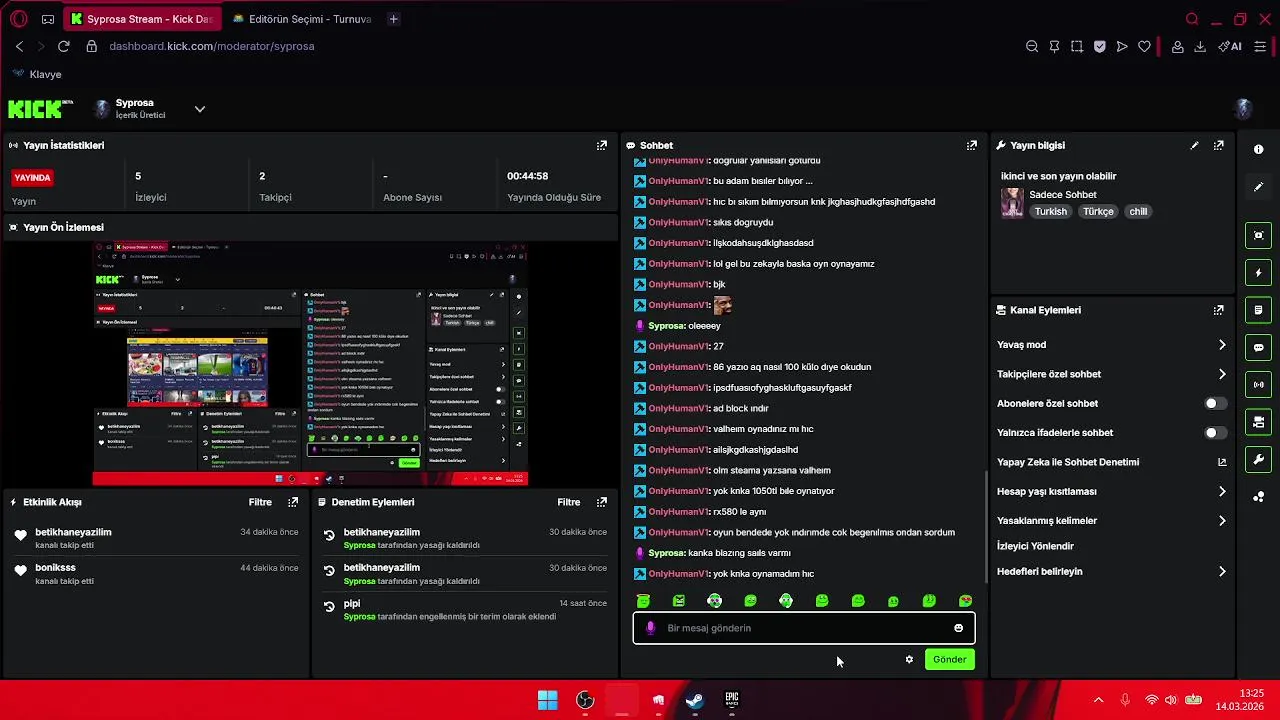Click the address bar URL
This screenshot has width=1280, height=720.
tap(211, 46)
